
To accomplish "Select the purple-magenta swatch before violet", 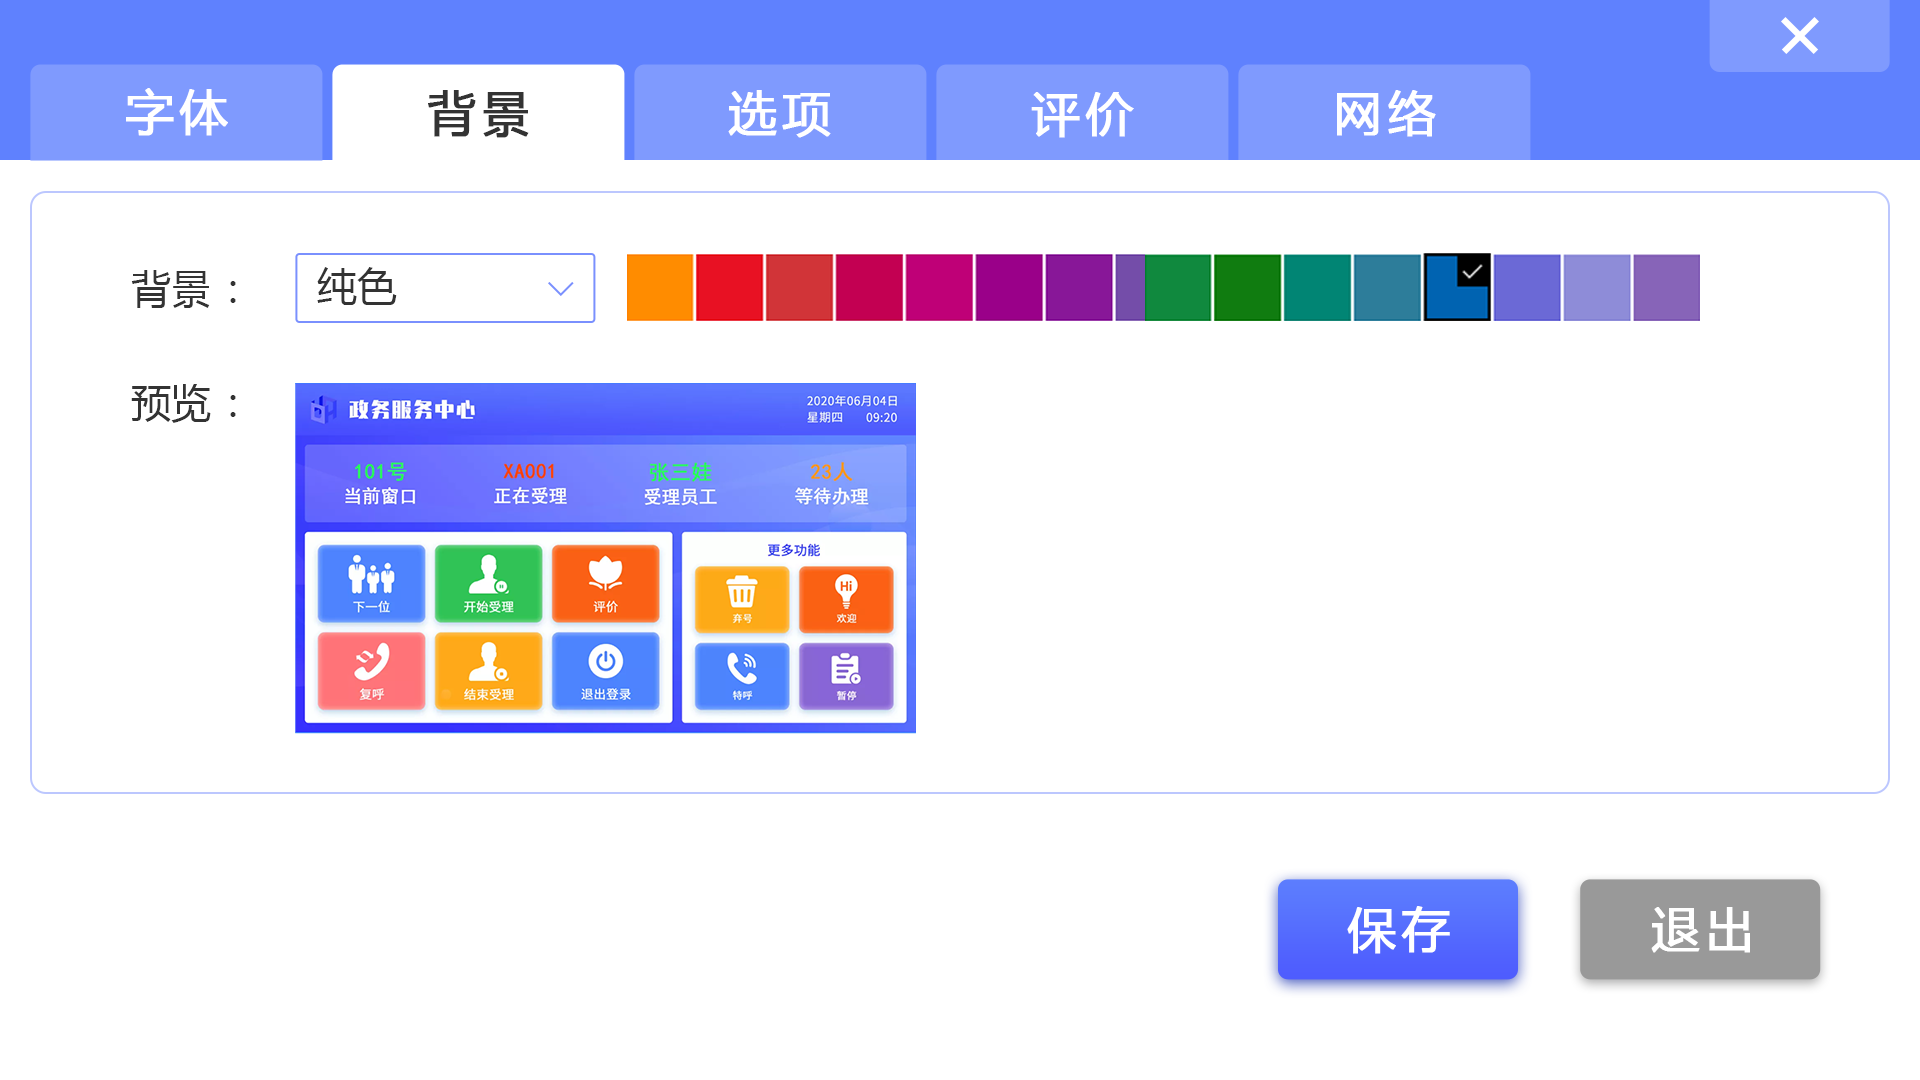I will click(1010, 288).
